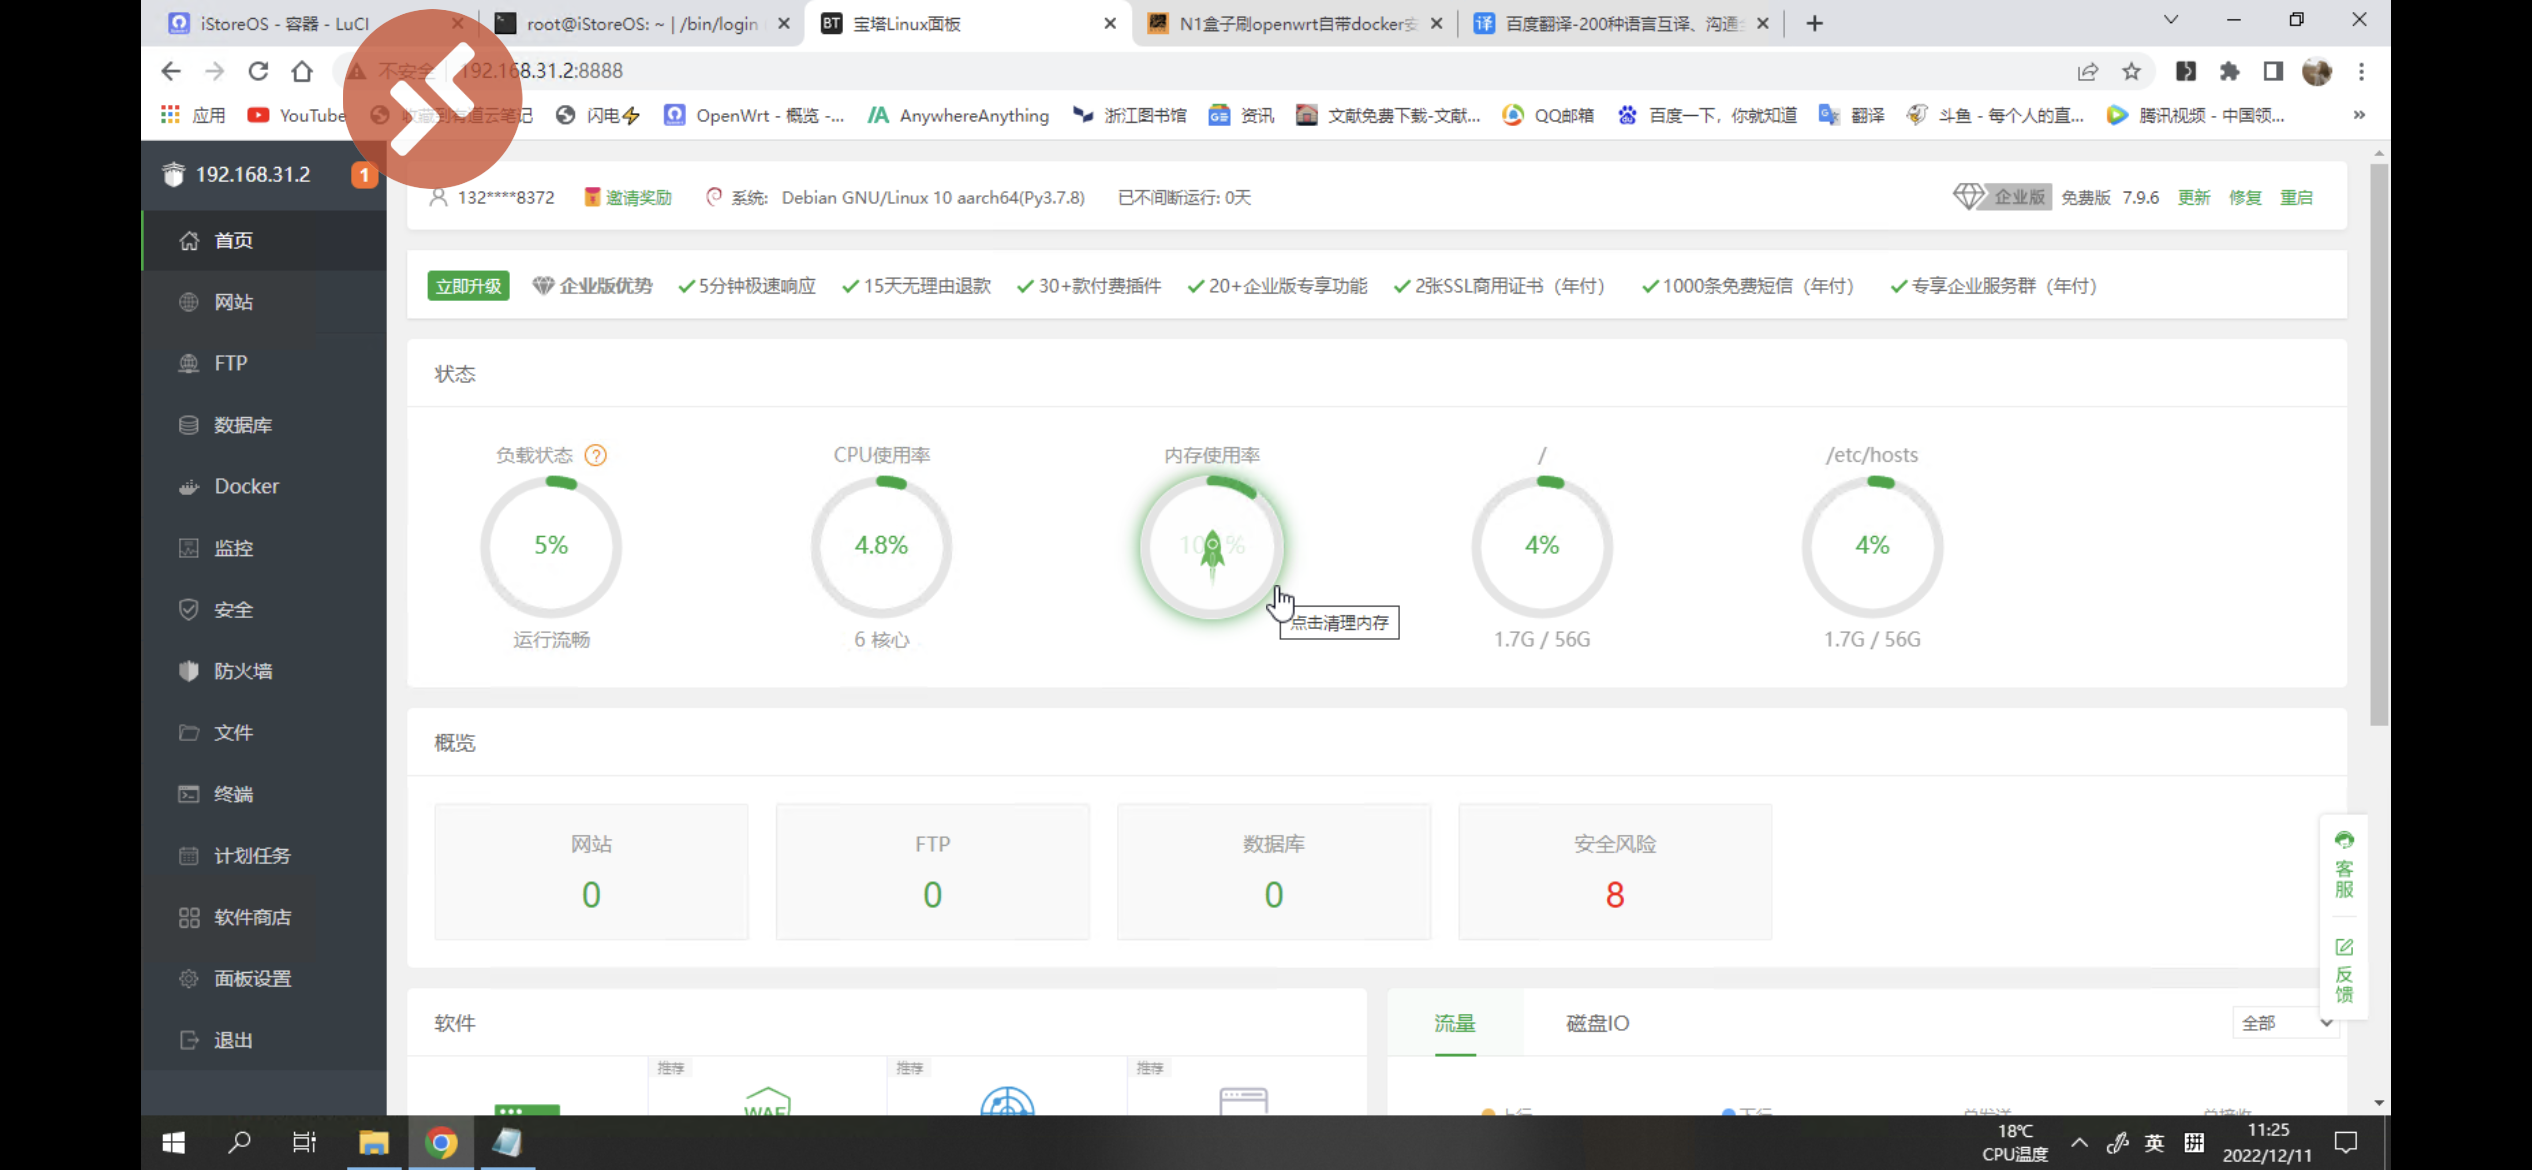
Task: Click the side panel icon in Chrome toolbar
Action: pos(2273,71)
